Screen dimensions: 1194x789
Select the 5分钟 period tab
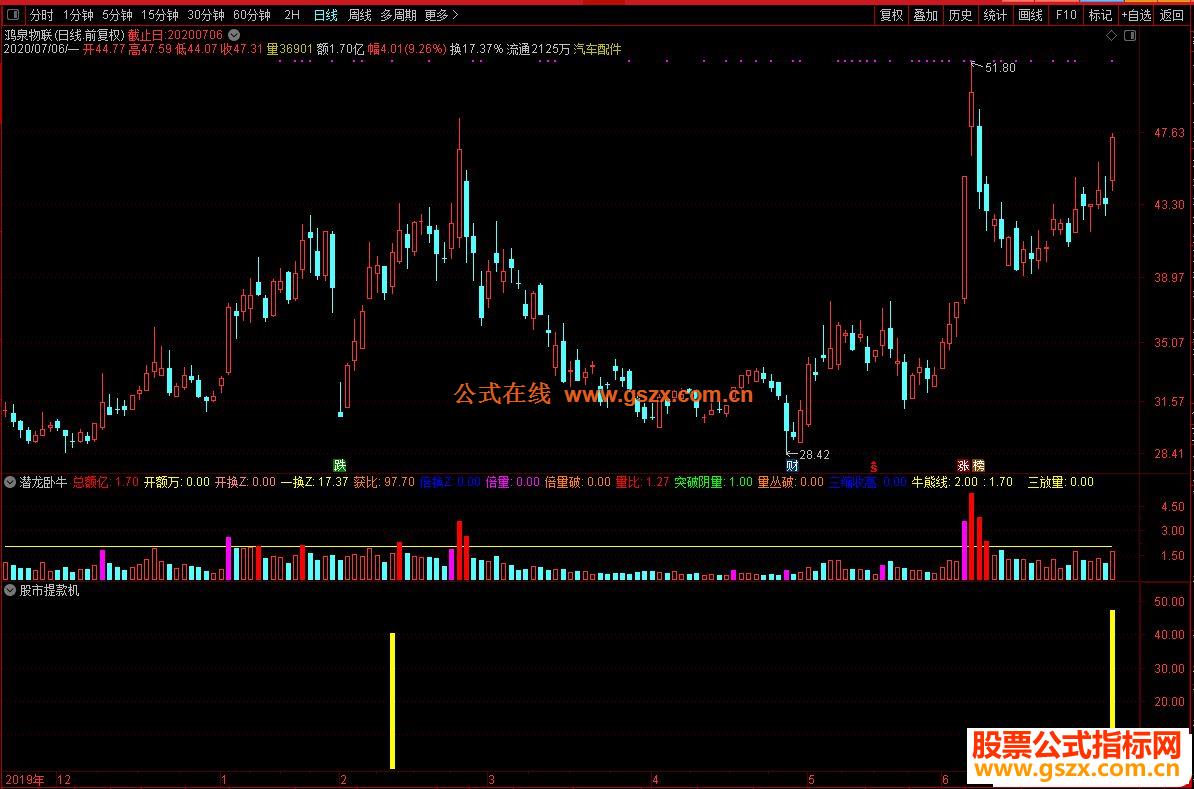pos(117,14)
